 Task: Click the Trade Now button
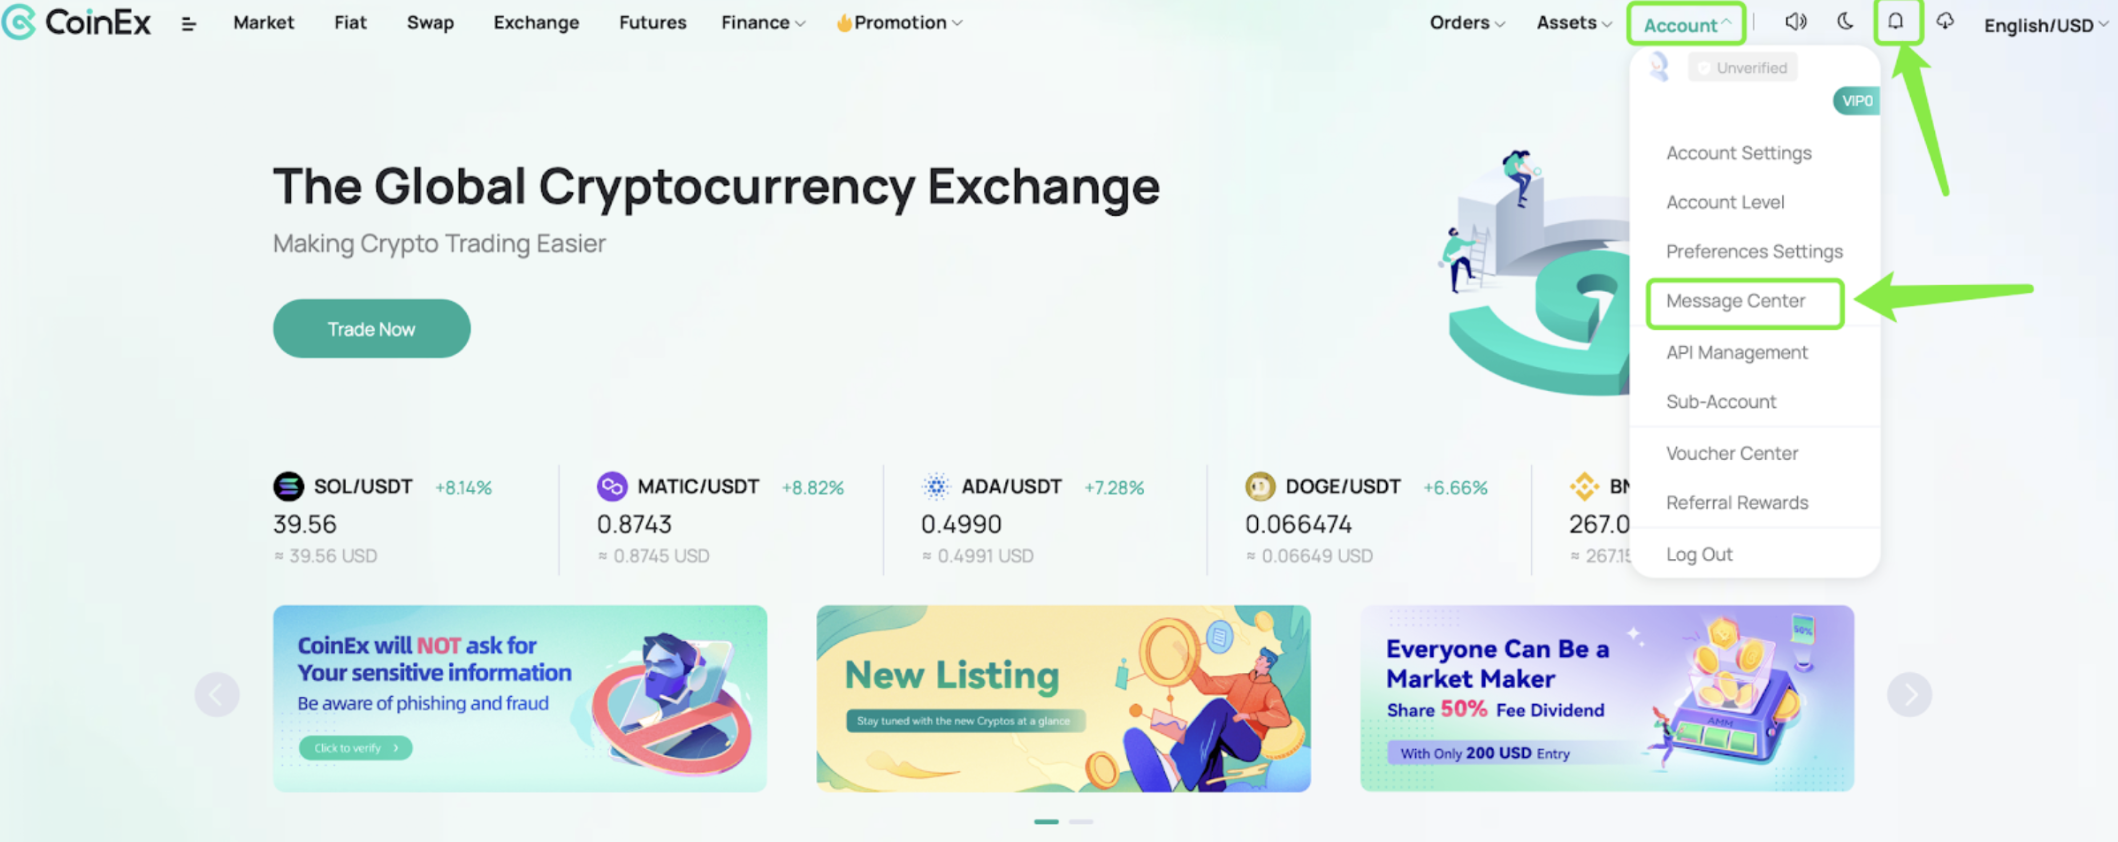pyautogui.click(x=371, y=329)
